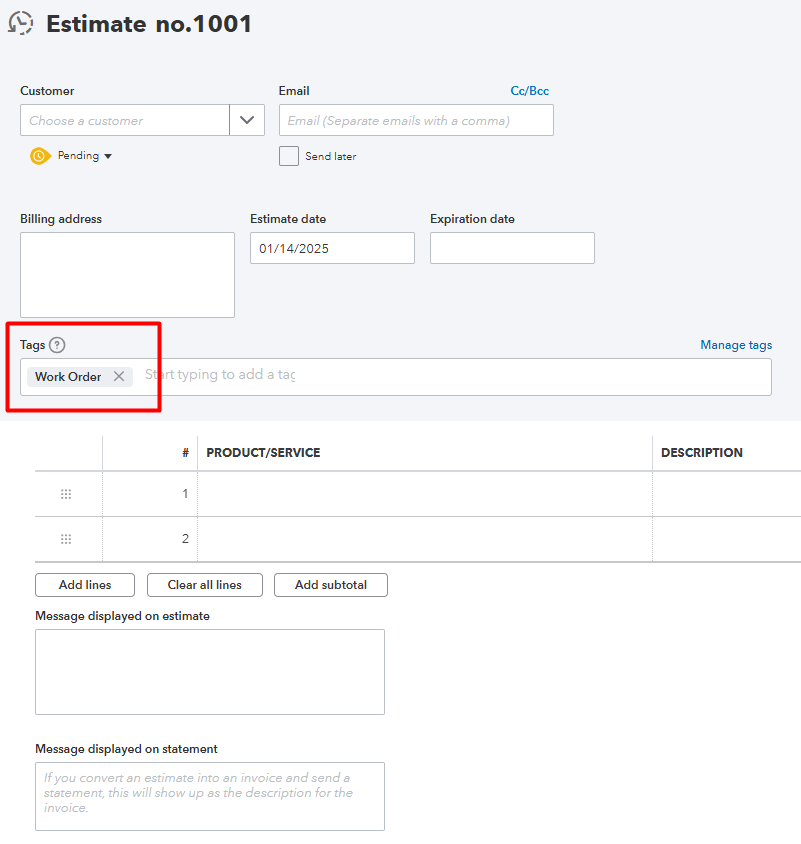Click the Message displayed on estimate box

[209, 671]
